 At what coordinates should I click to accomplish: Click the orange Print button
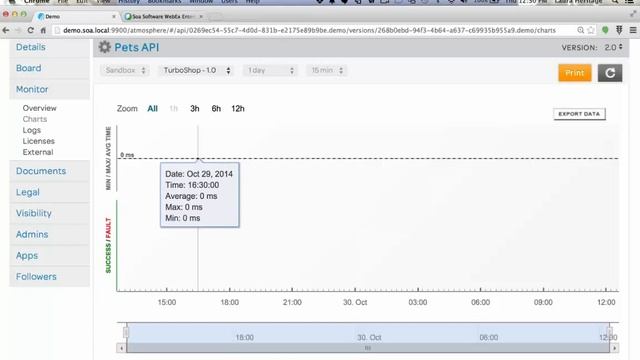(x=575, y=73)
